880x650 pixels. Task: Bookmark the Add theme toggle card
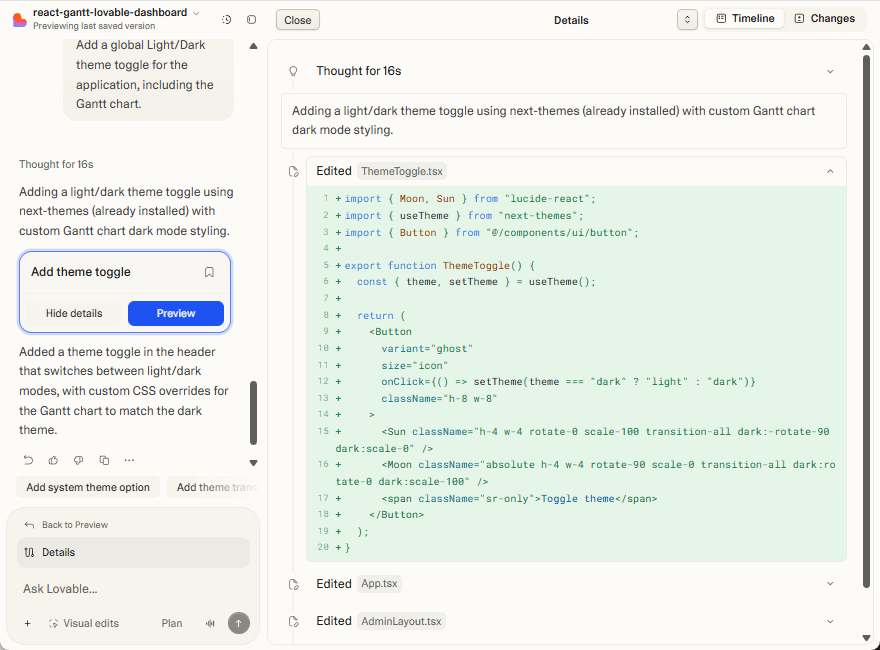tap(210, 270)
